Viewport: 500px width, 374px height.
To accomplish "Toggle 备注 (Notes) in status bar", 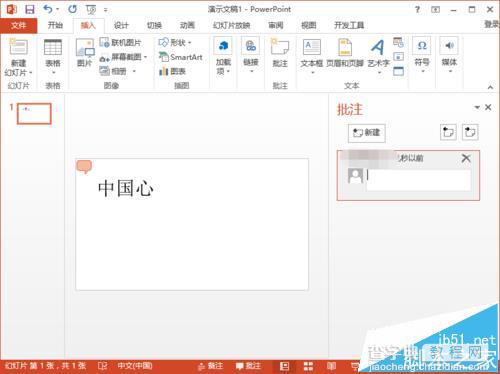I will click(x=210, y=366).
